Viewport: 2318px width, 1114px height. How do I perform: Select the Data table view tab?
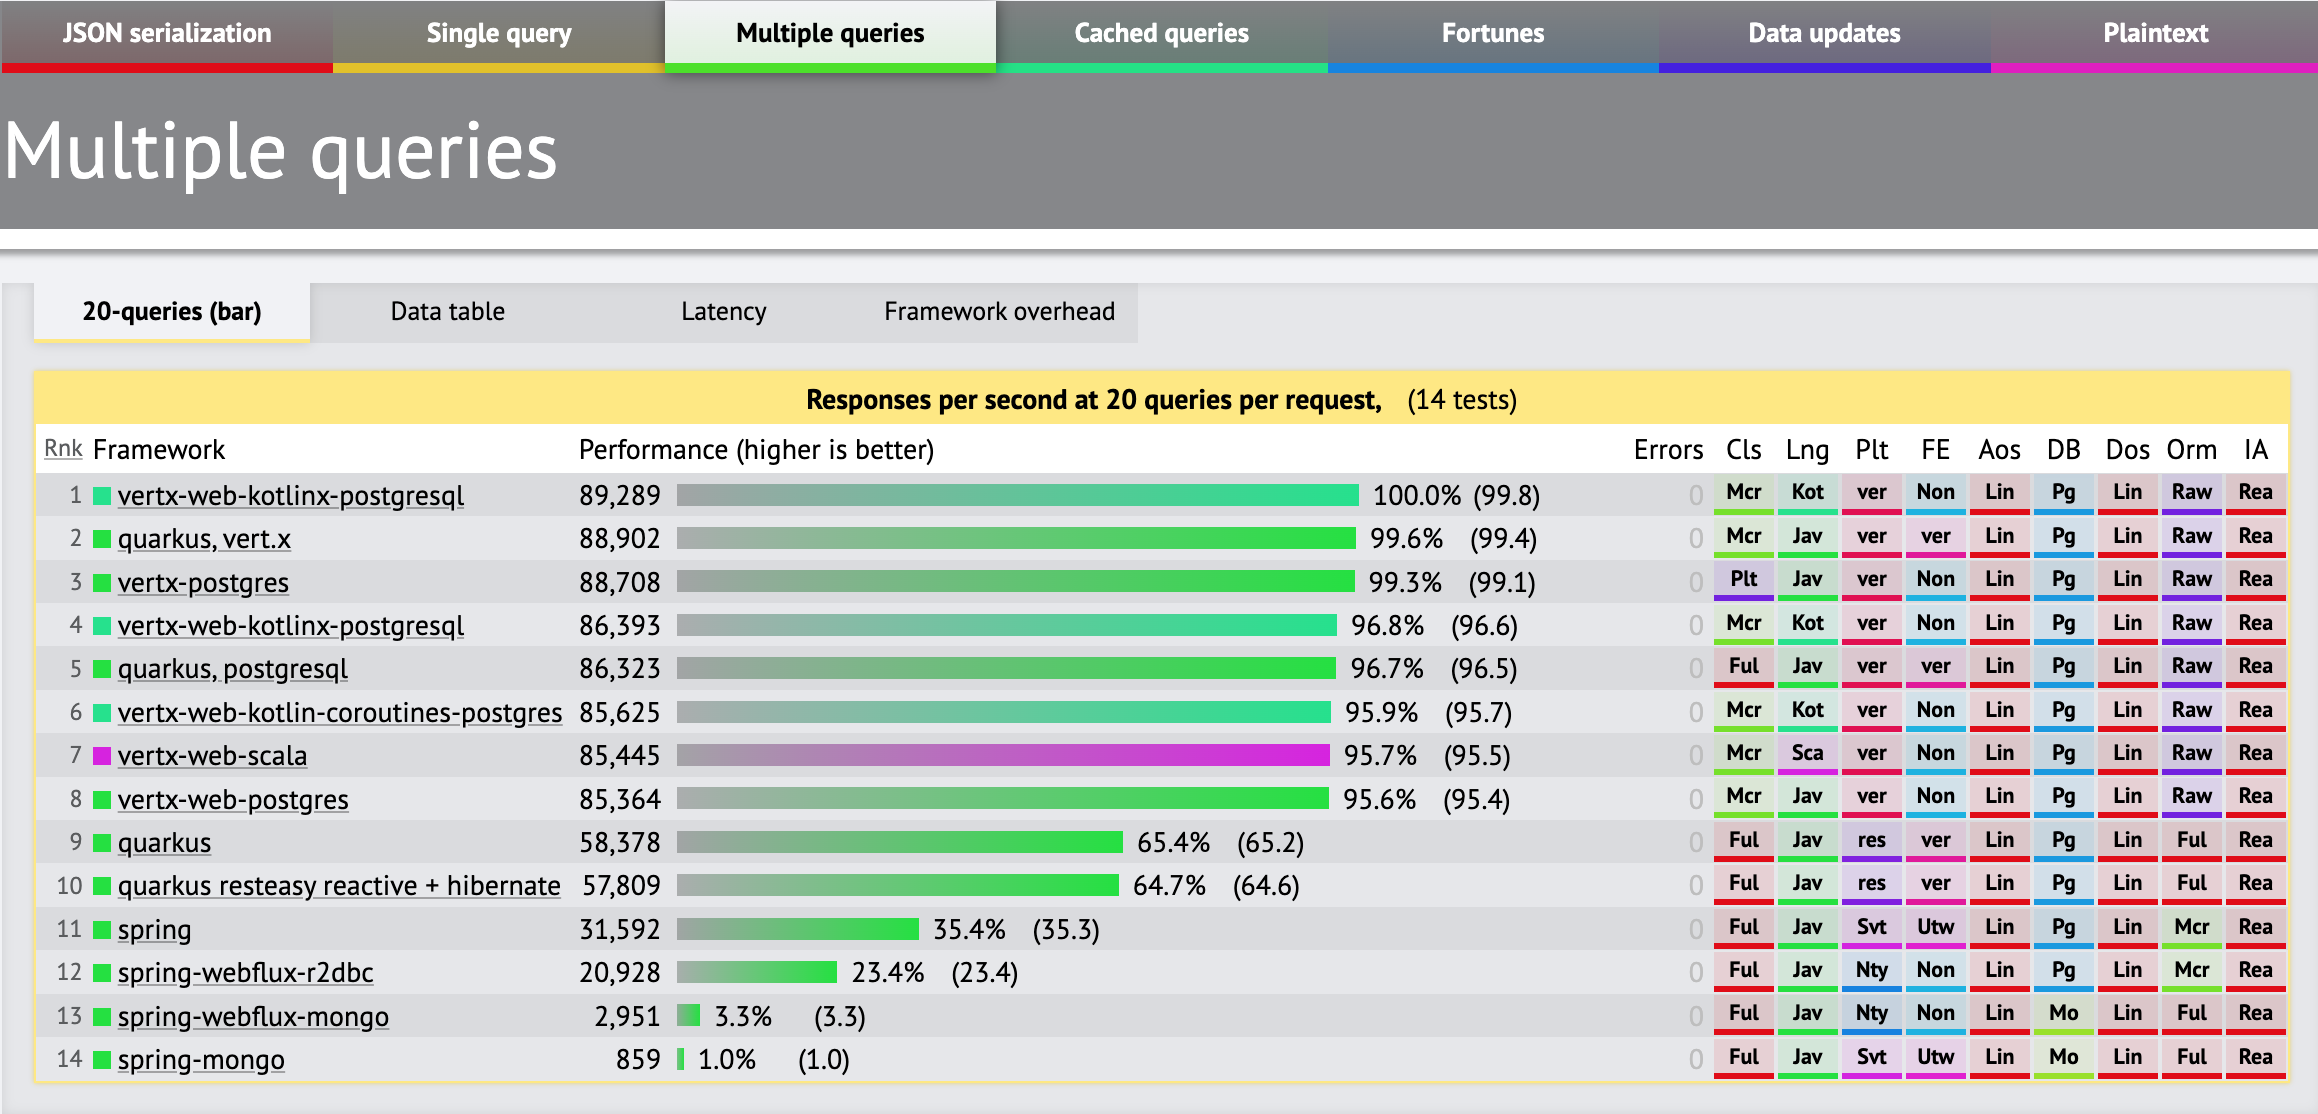[x=447, y=312]
